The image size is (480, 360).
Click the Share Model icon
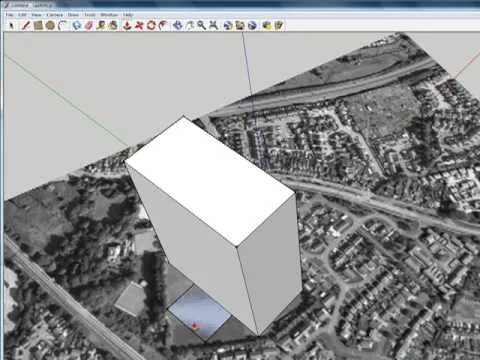(x=279, y=25)
